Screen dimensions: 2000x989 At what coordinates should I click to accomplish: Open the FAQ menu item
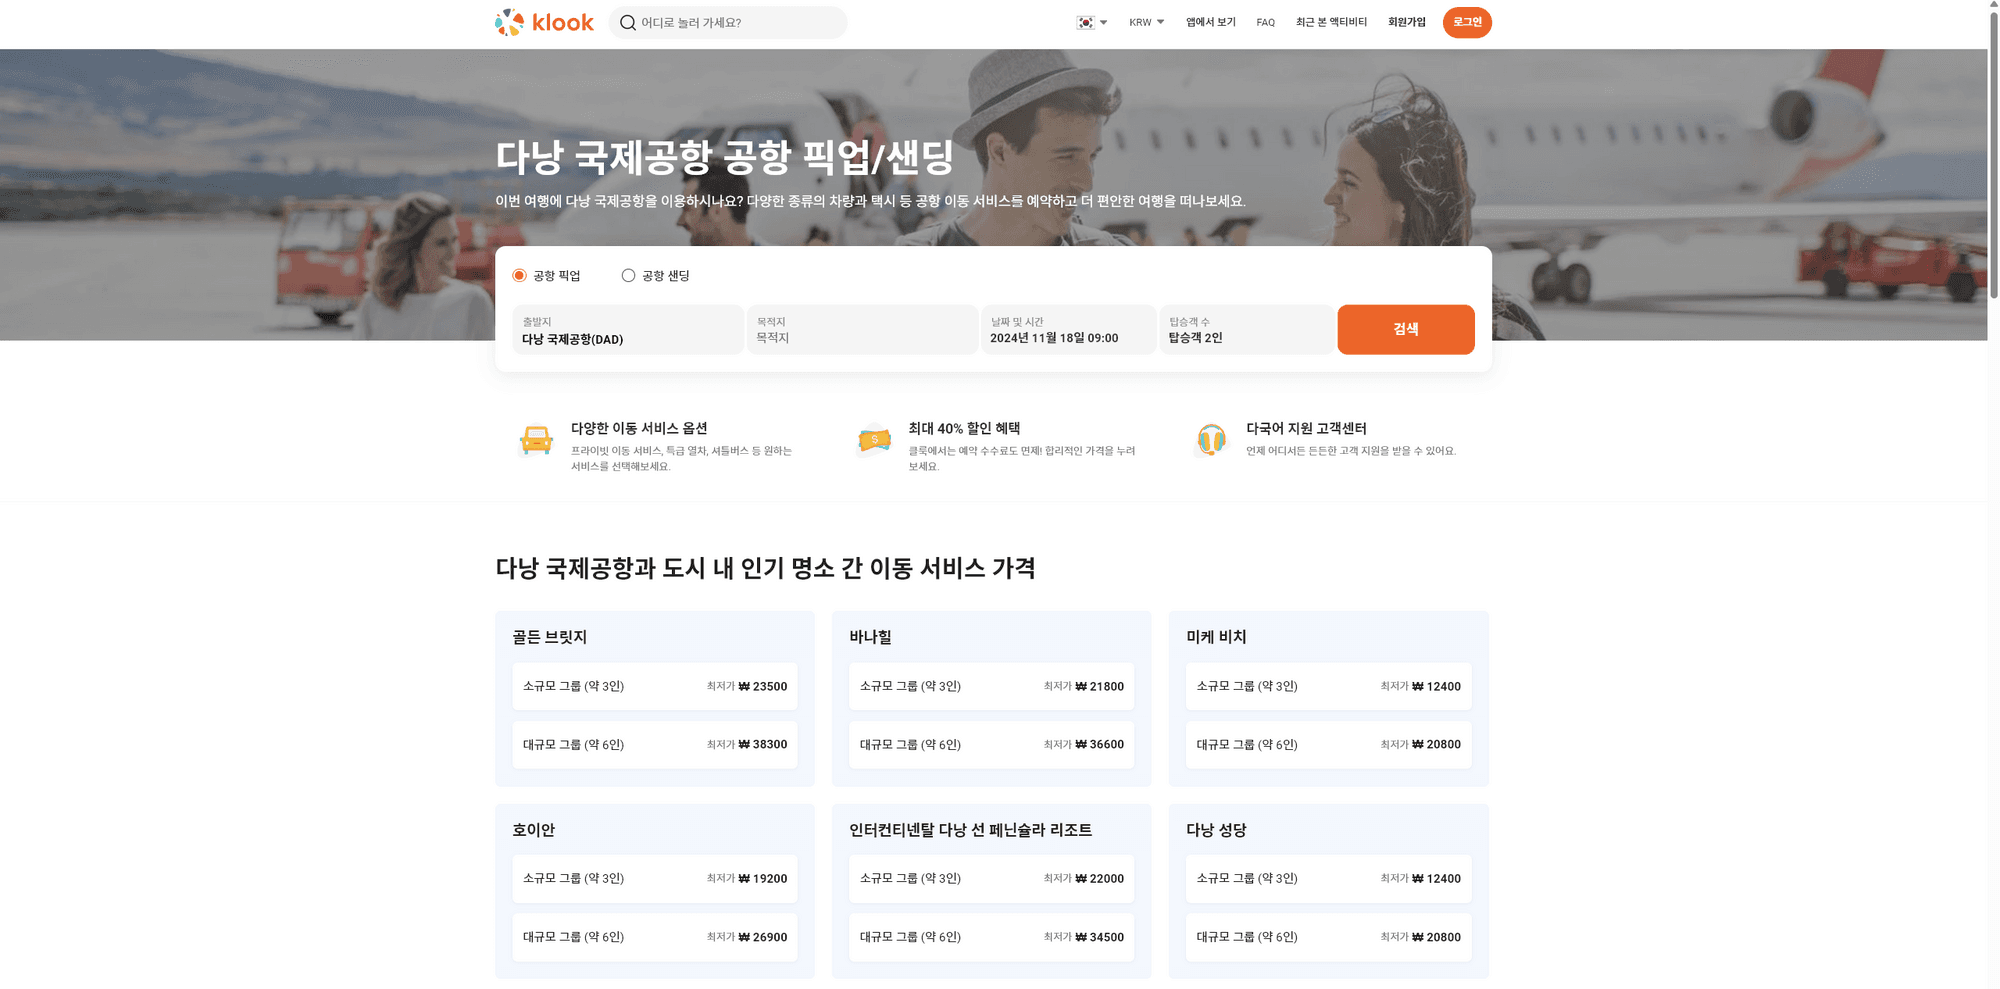[1265, 22]
